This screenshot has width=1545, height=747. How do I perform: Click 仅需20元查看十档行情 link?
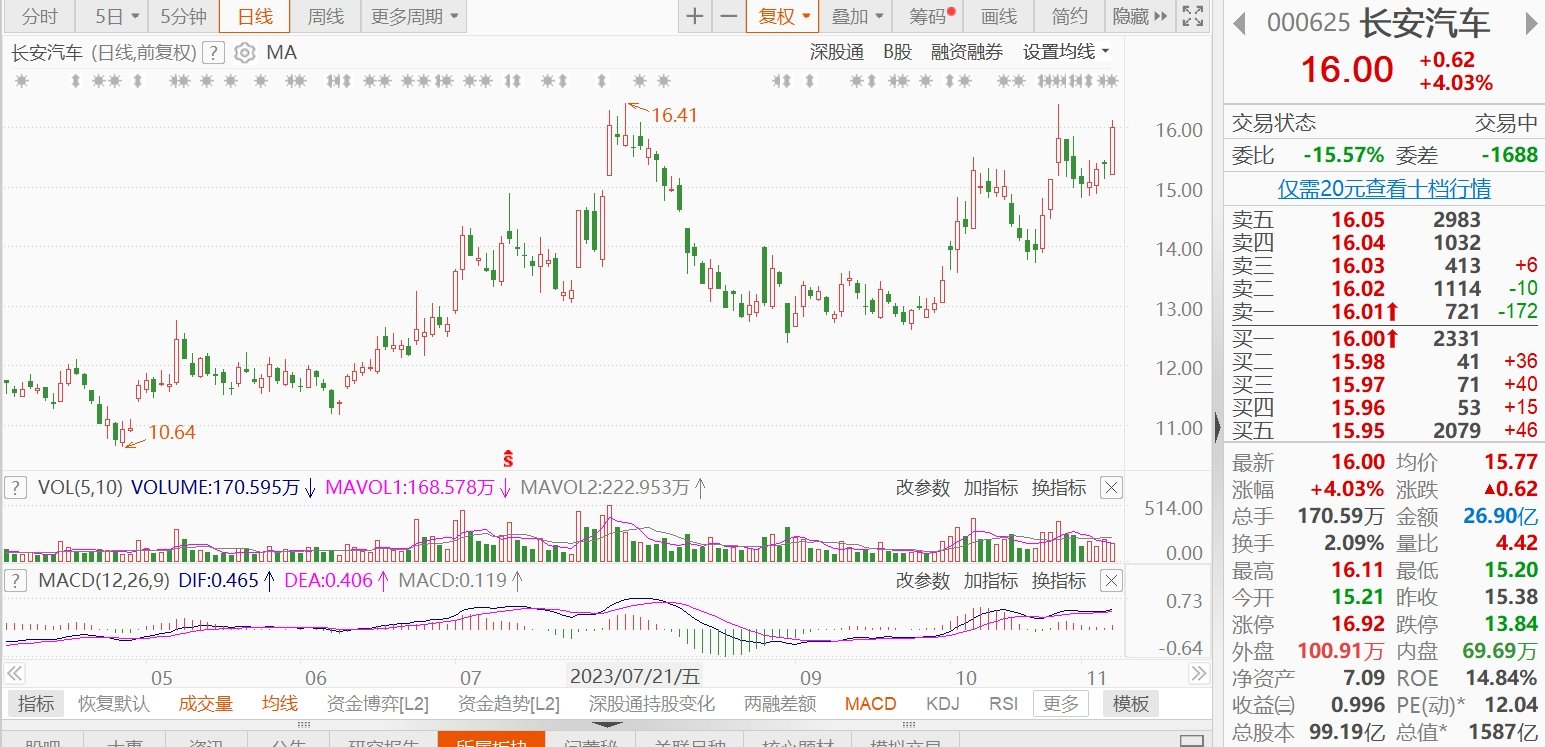(x=1384, y=188)
